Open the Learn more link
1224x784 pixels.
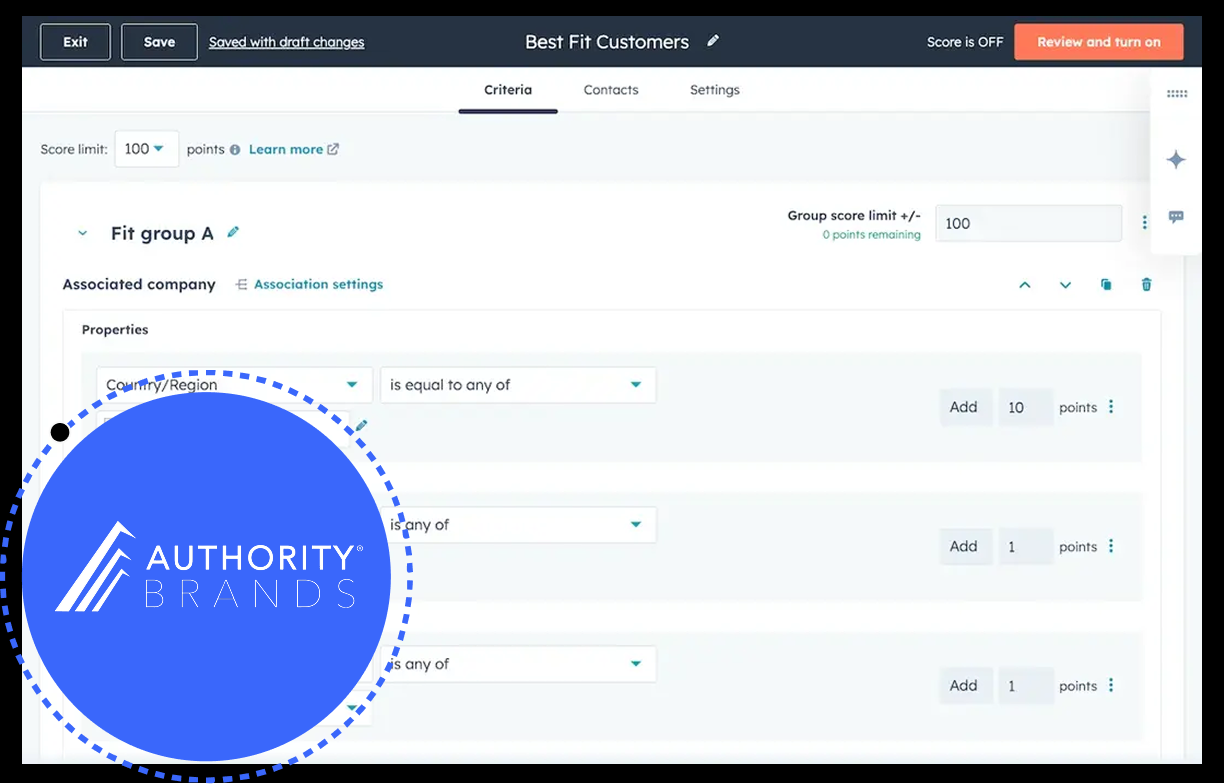coord(293,149)
